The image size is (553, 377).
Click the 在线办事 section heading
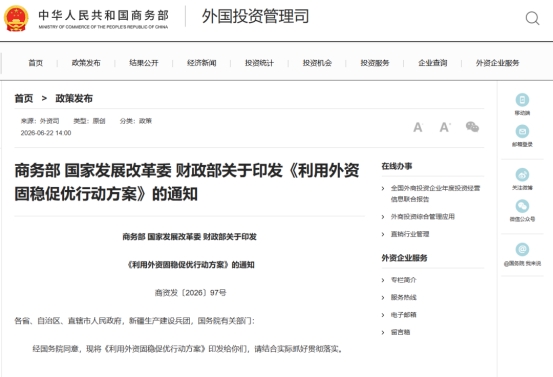click(397, 166)
